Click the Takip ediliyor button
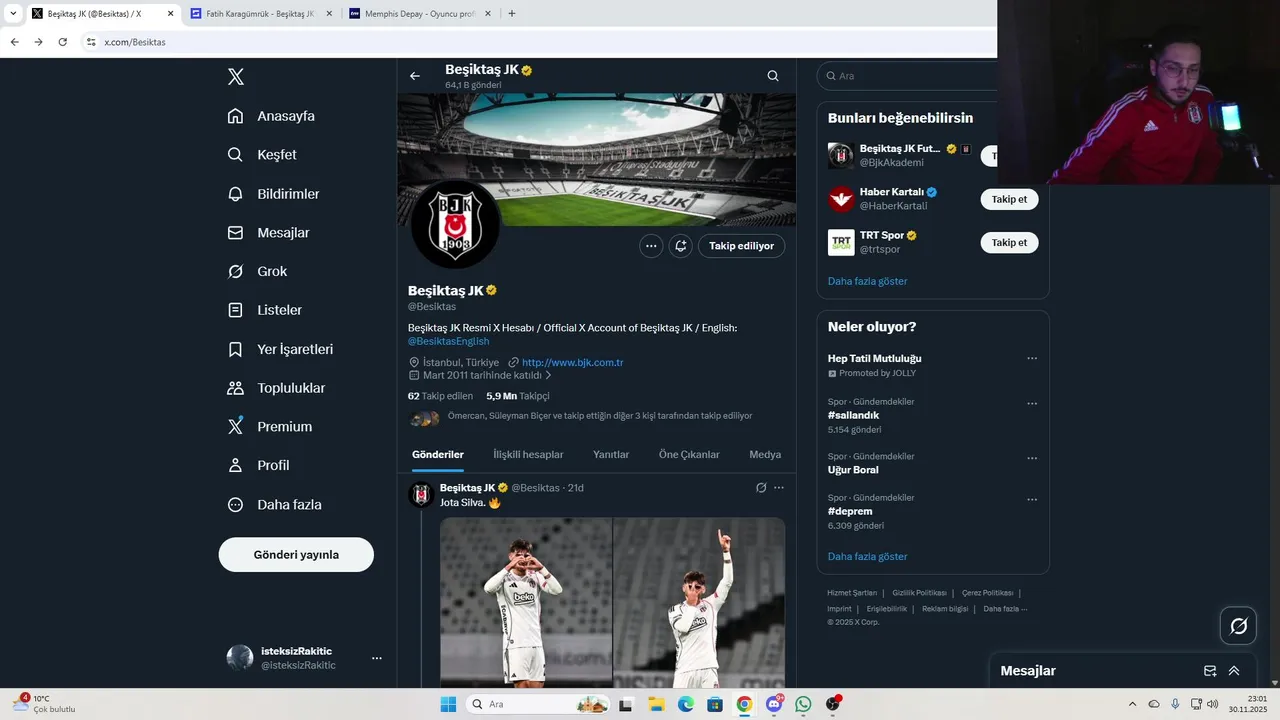Image resolution: width=1280 pixels, height=720 pixels. pyautogui.click(x=742, y=246)
